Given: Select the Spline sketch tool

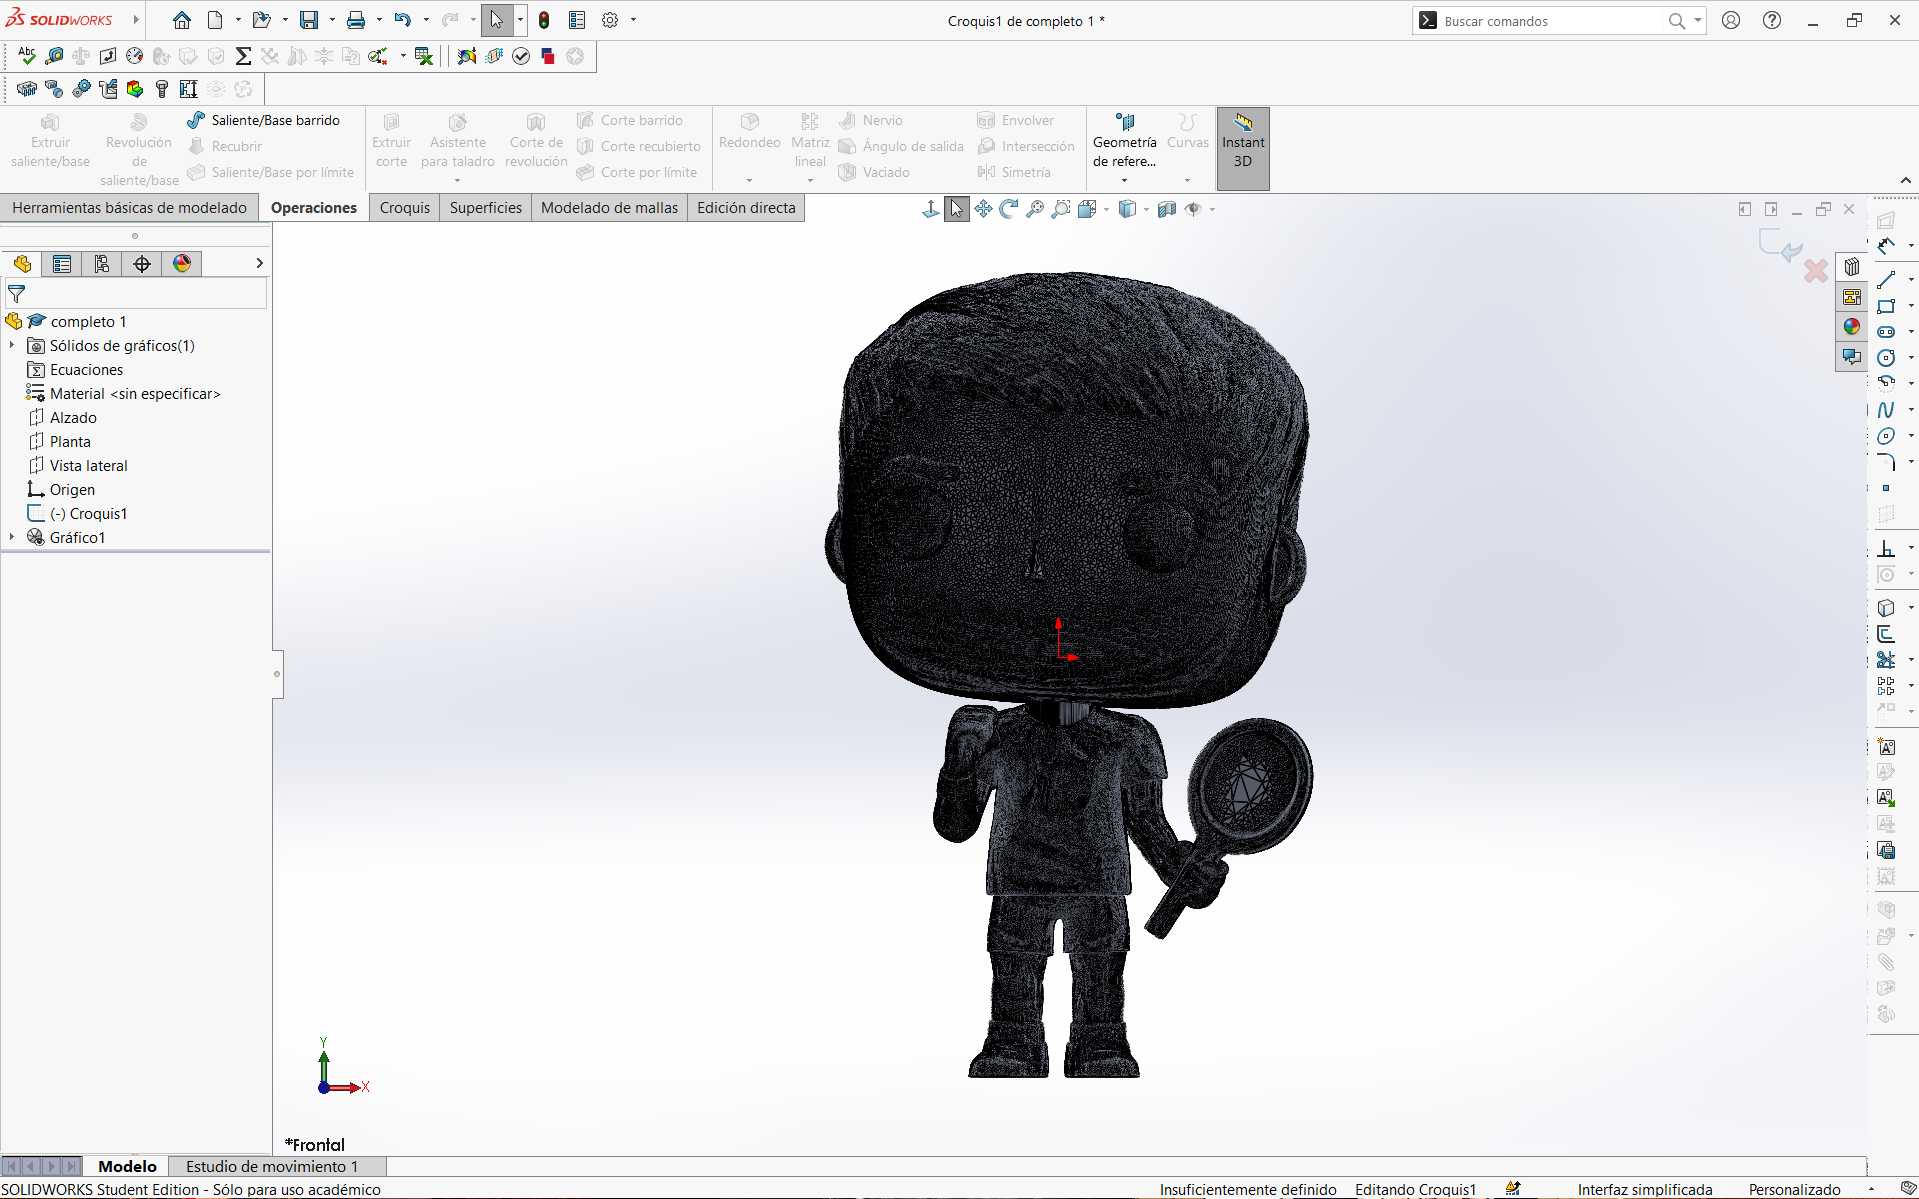Looking at the screenshot, I should [1886, 409].
